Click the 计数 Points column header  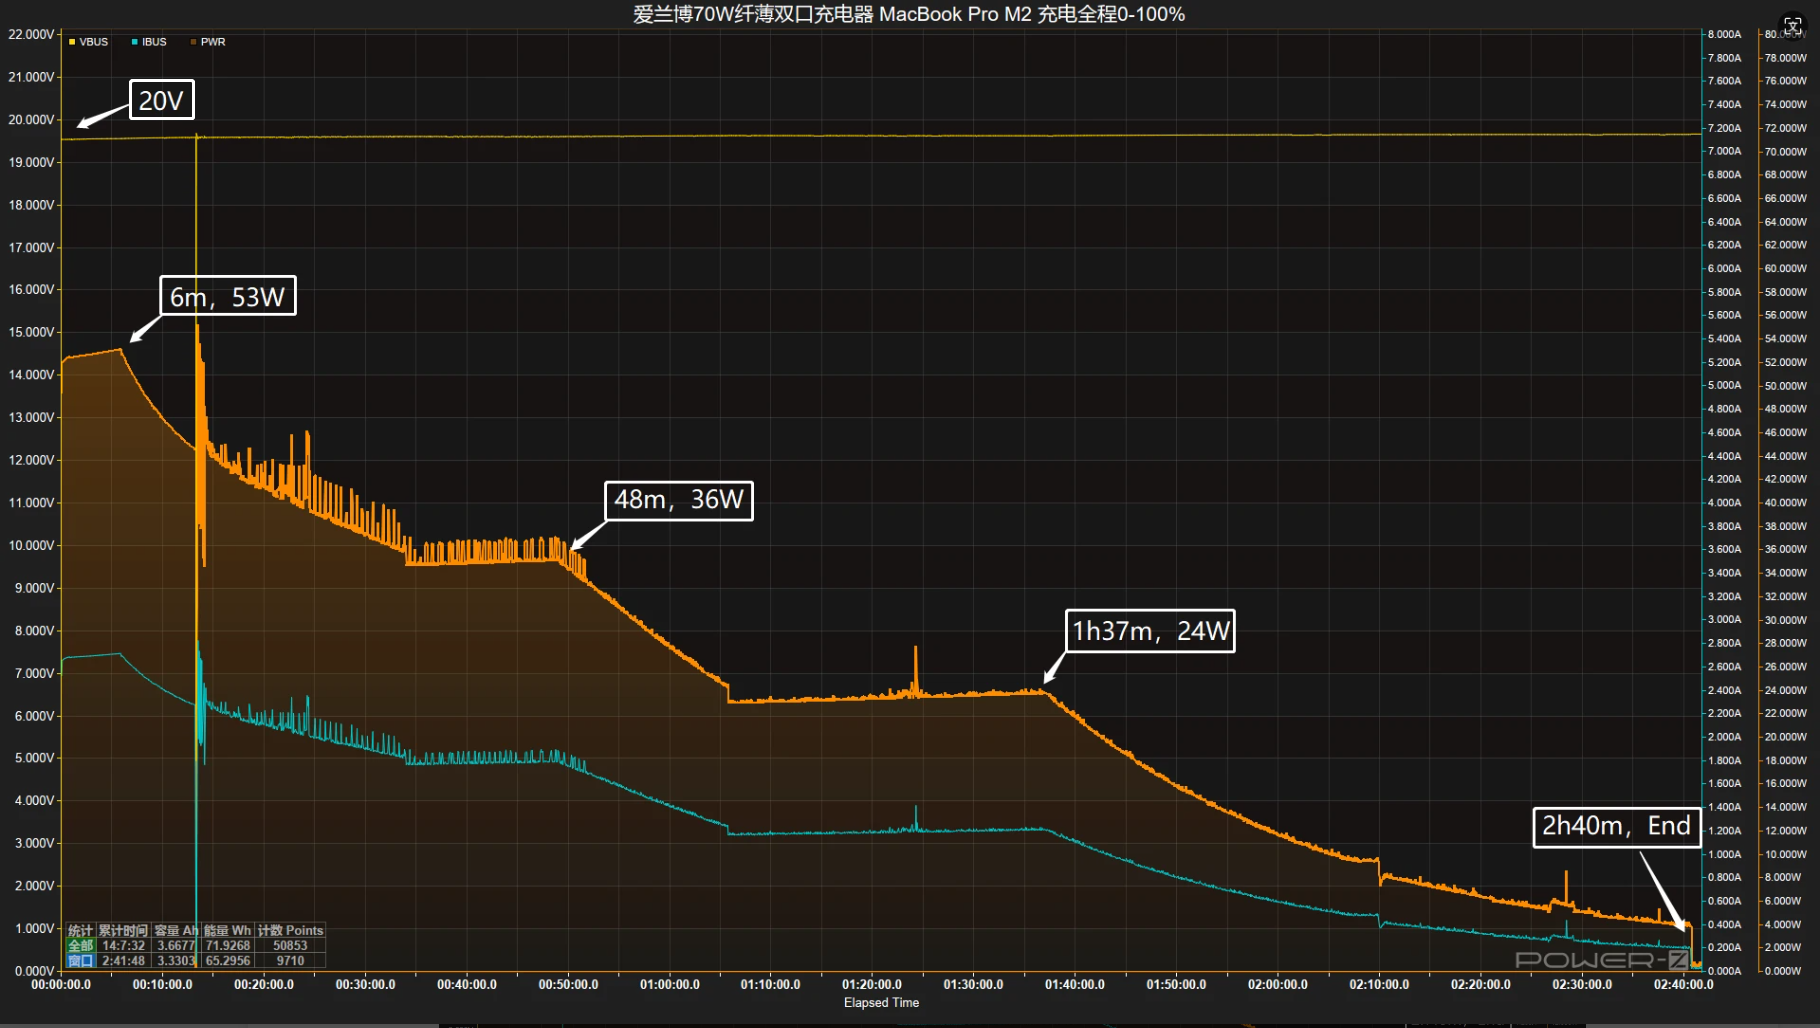(x=290, y=930)
